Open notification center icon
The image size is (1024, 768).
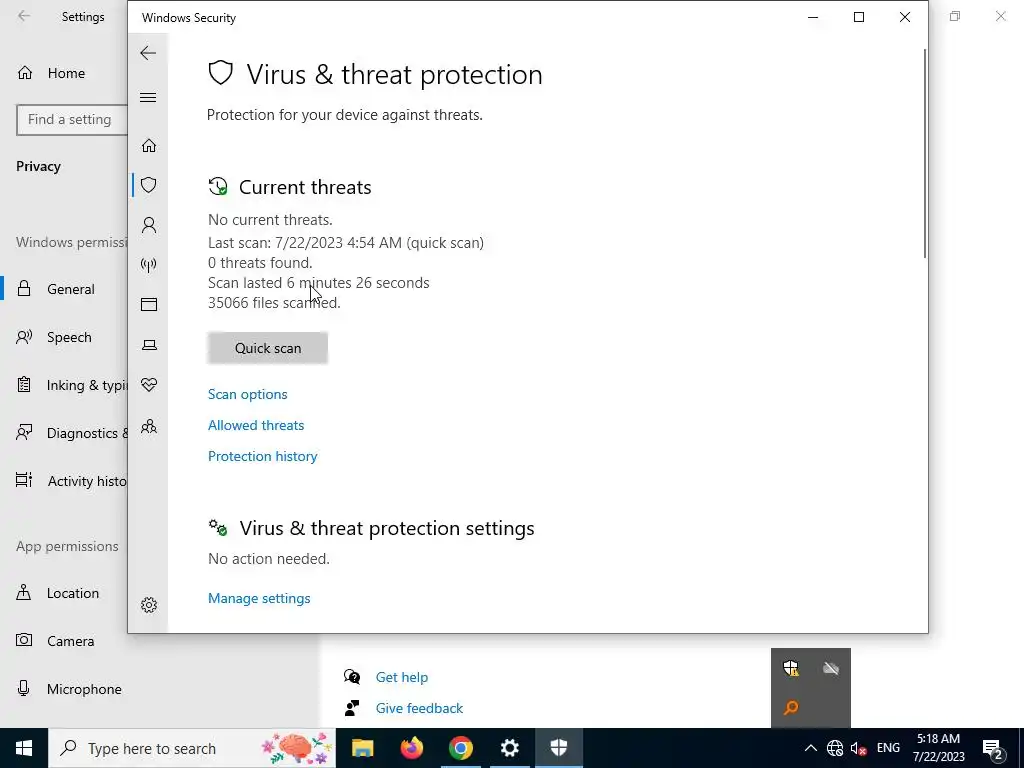click(993, 748)
